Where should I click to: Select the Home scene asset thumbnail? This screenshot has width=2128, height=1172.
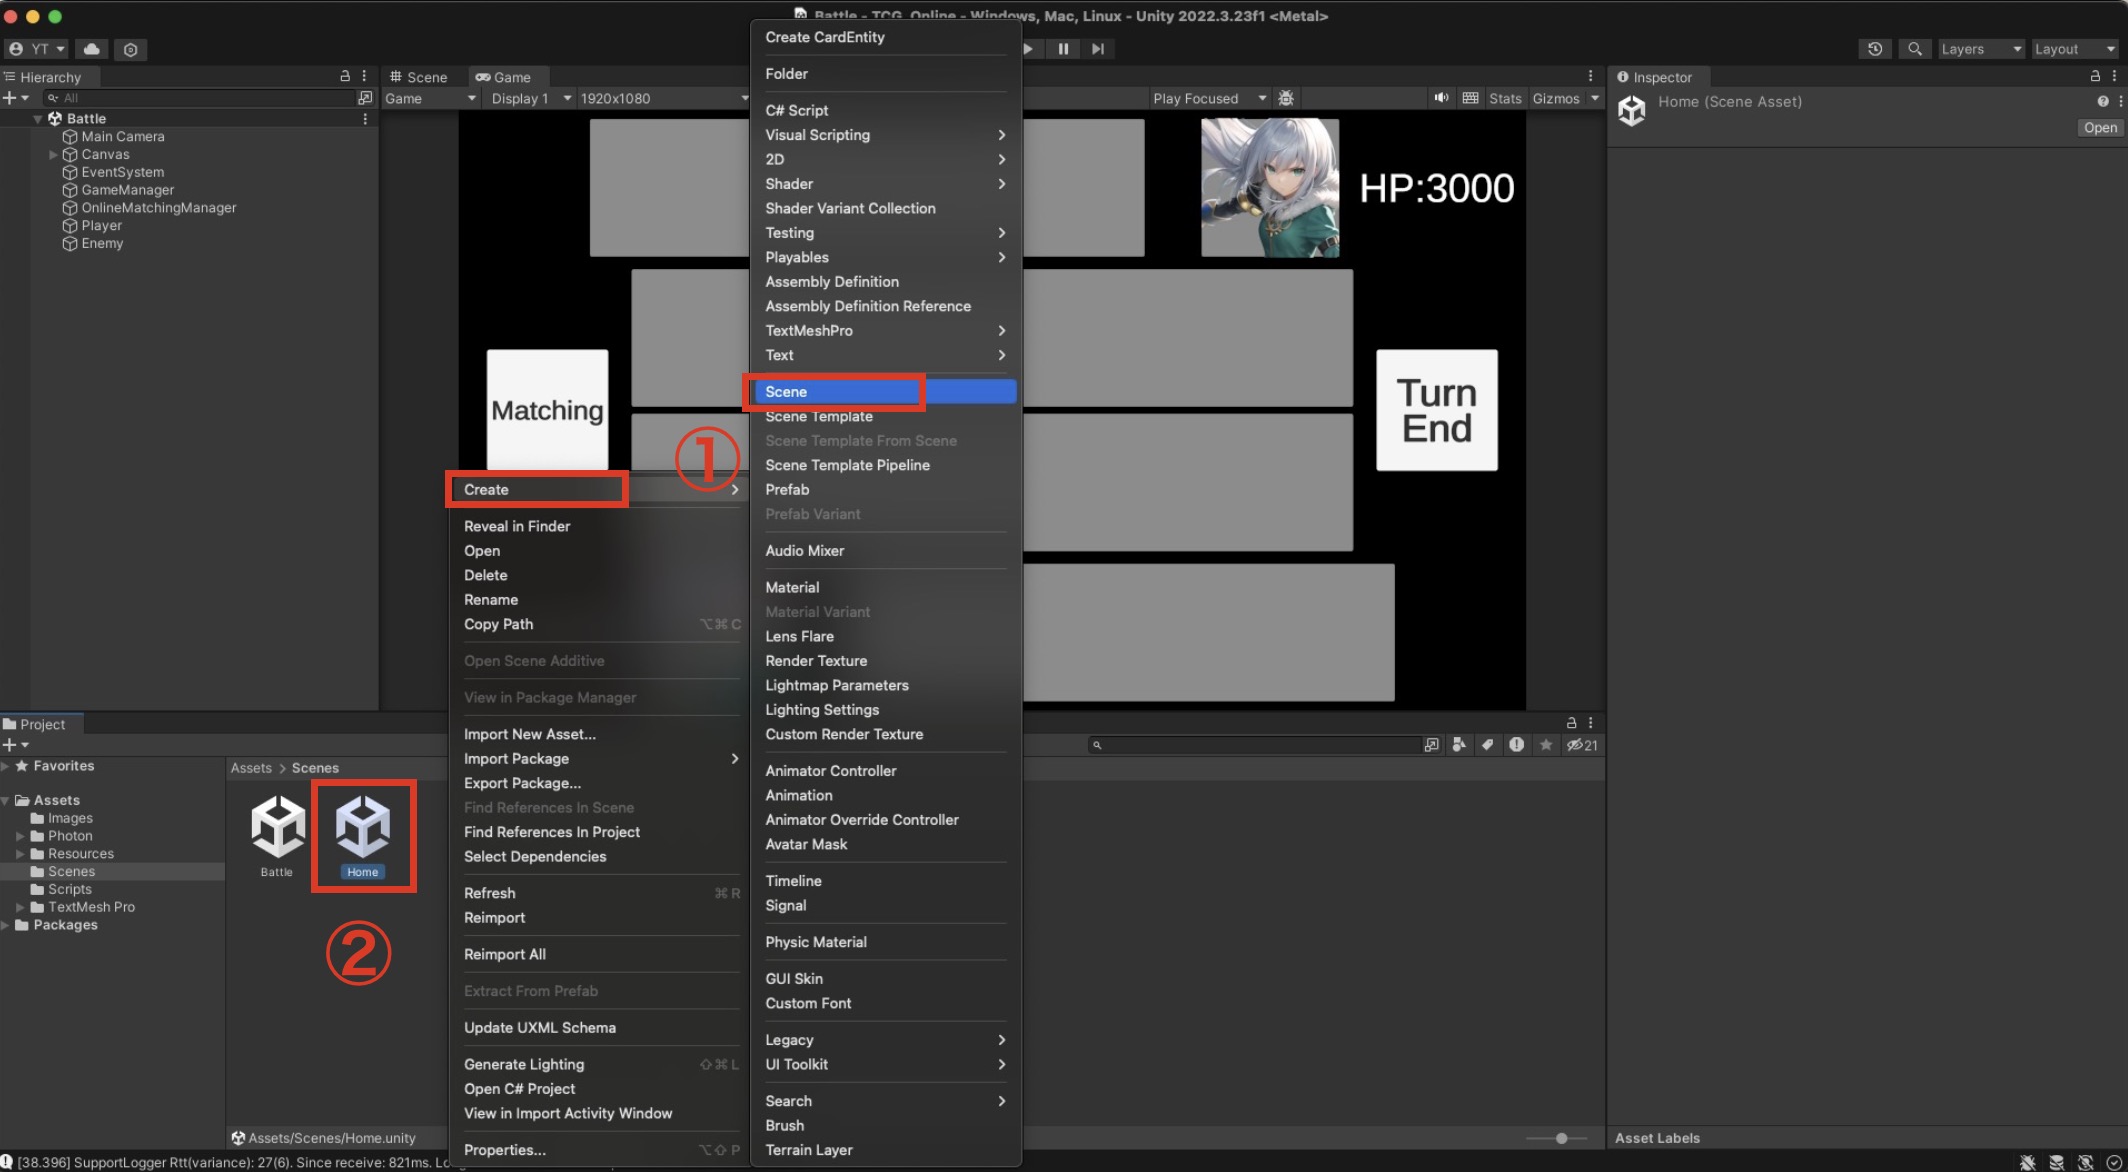coord(362,828)
